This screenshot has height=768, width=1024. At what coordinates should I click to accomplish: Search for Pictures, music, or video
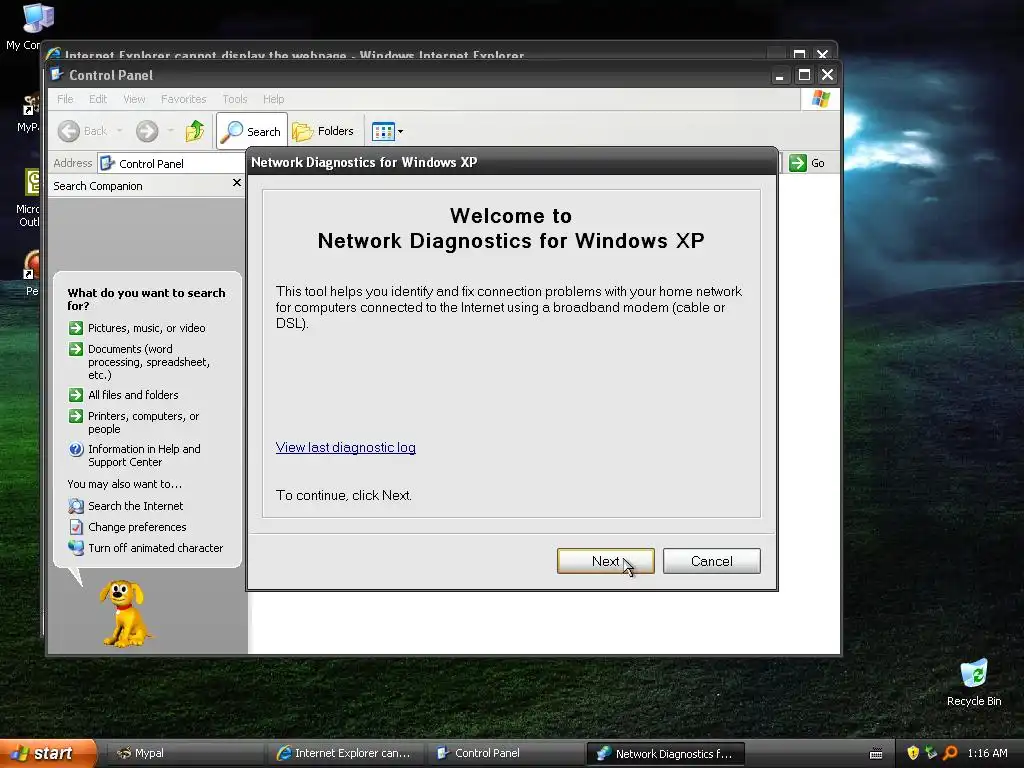click(146, 328)
